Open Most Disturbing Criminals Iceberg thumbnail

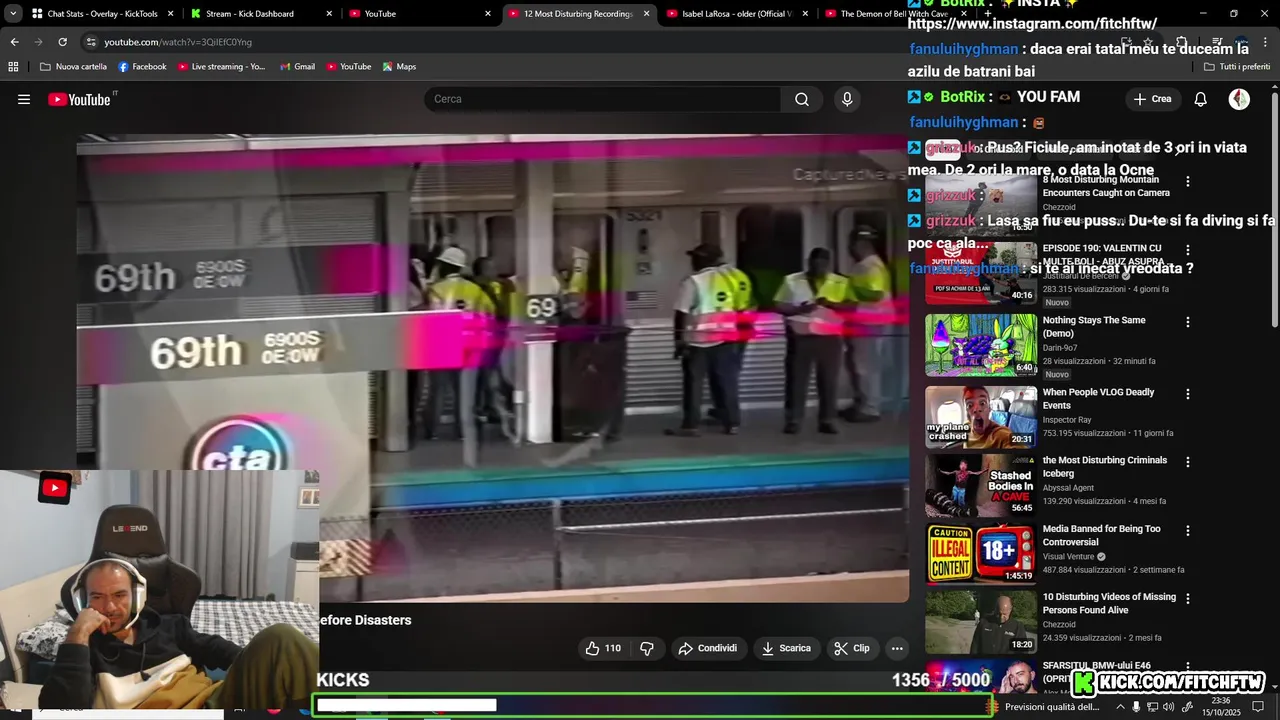pos(981,485)
